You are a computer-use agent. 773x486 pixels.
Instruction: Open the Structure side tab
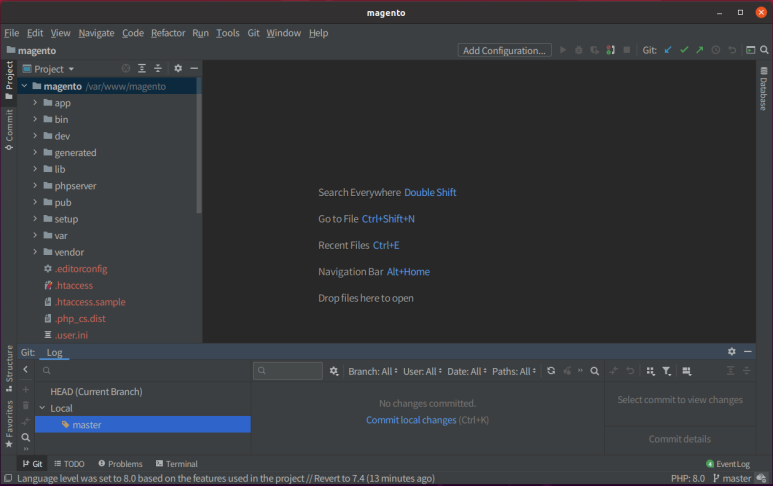tap(9, 369)
